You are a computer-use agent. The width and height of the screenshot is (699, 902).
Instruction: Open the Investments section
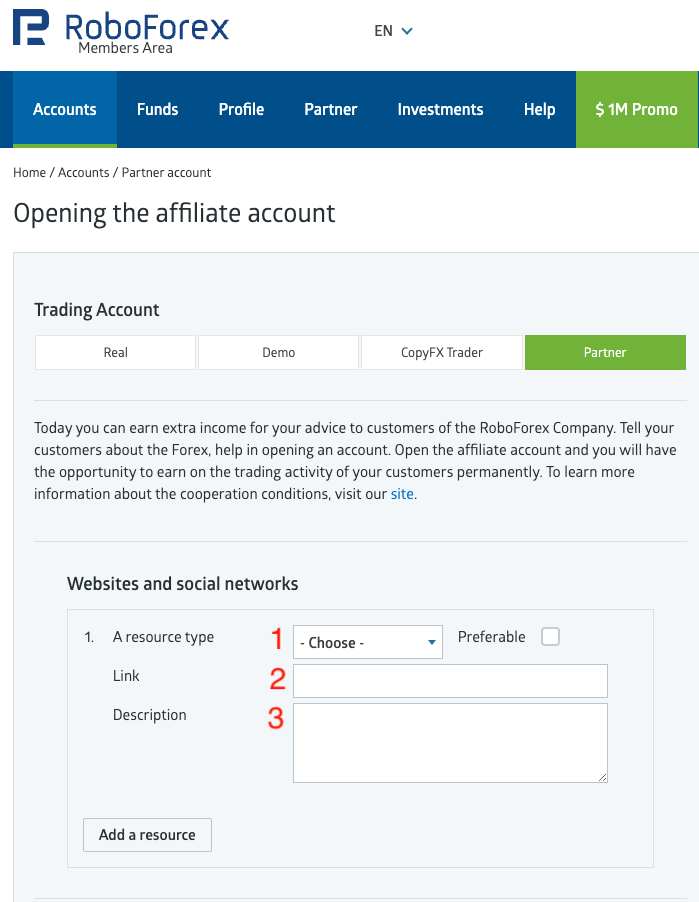click(440, 110)
